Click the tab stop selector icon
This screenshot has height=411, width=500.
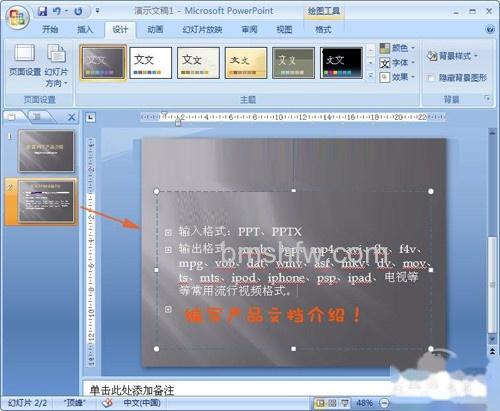pos(90,117)
